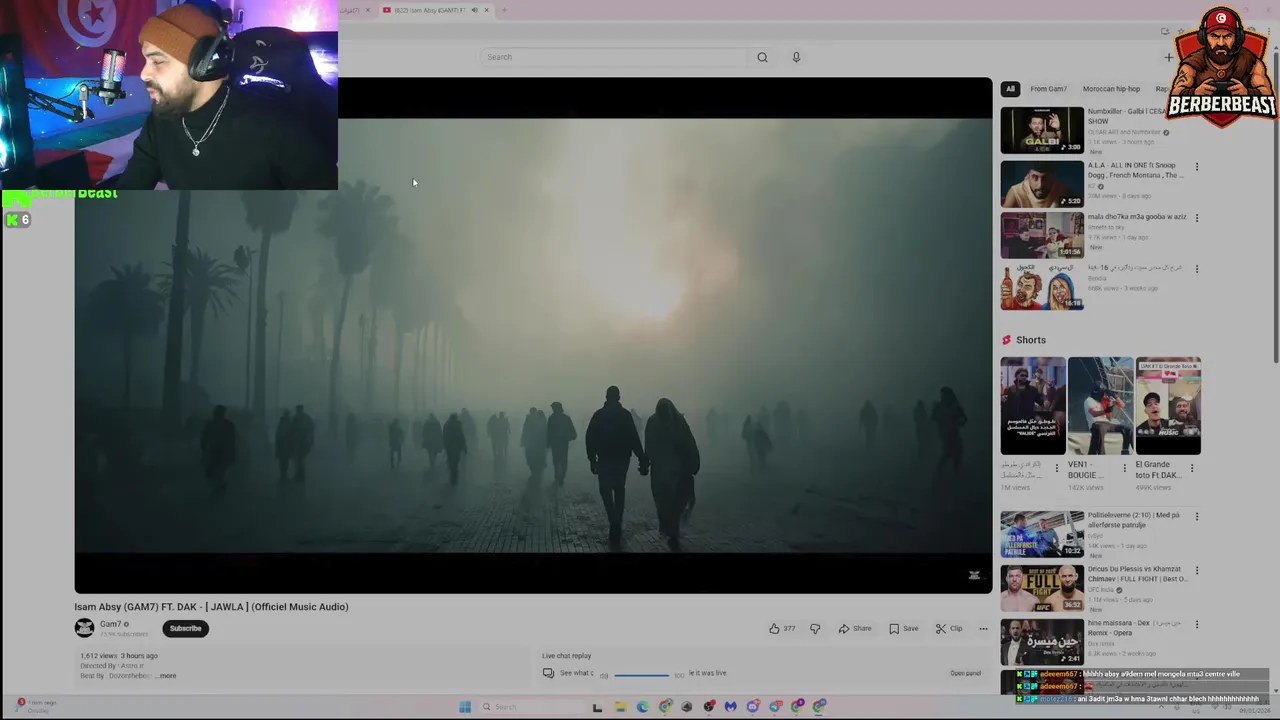Image resolution: width=1280 pixels, height=720 pixels.
Task: Click the live chat replay bubble icon
Action: 548,673
